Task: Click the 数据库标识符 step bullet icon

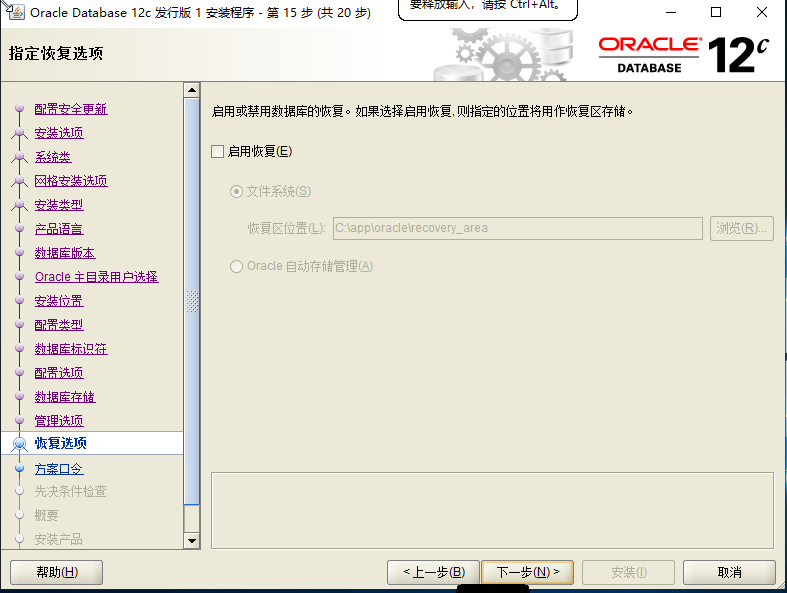Action: click(x=20, y=348)
